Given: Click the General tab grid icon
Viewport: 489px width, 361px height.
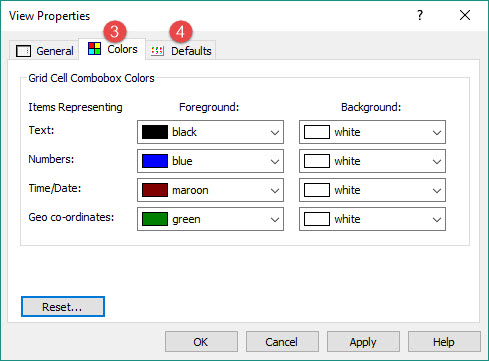Looking at the screenshot, I should coord(23,51).
